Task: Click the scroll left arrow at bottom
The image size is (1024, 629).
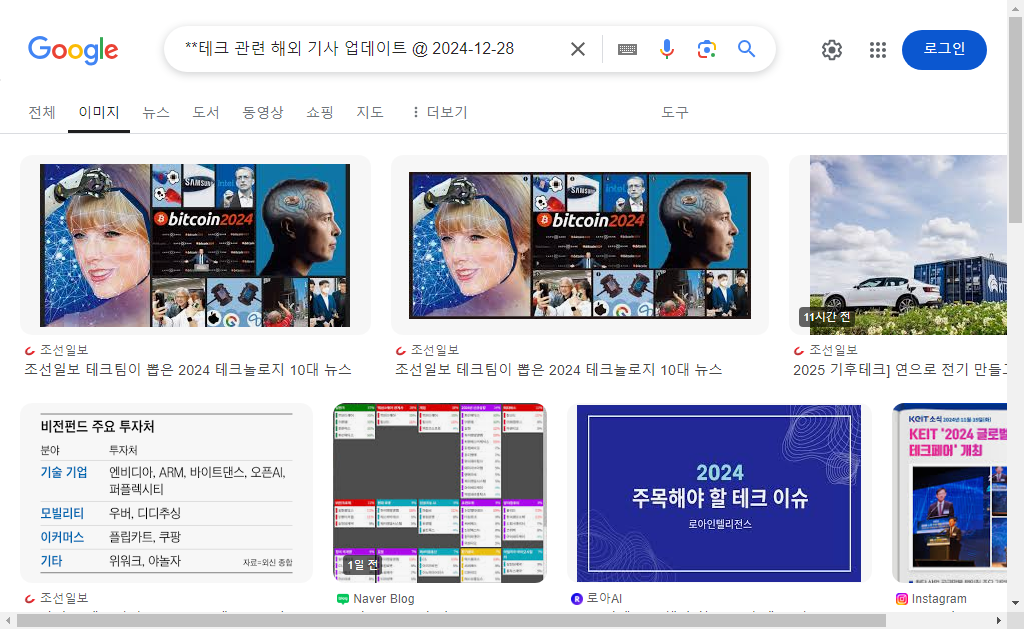Action: point(8,621)
